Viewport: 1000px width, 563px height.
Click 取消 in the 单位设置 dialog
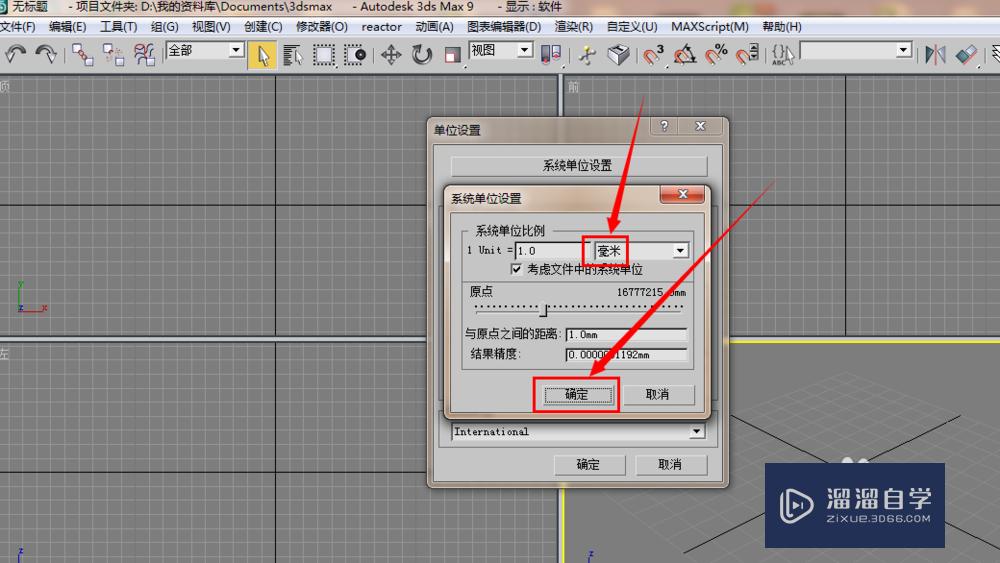click(670, 465)
